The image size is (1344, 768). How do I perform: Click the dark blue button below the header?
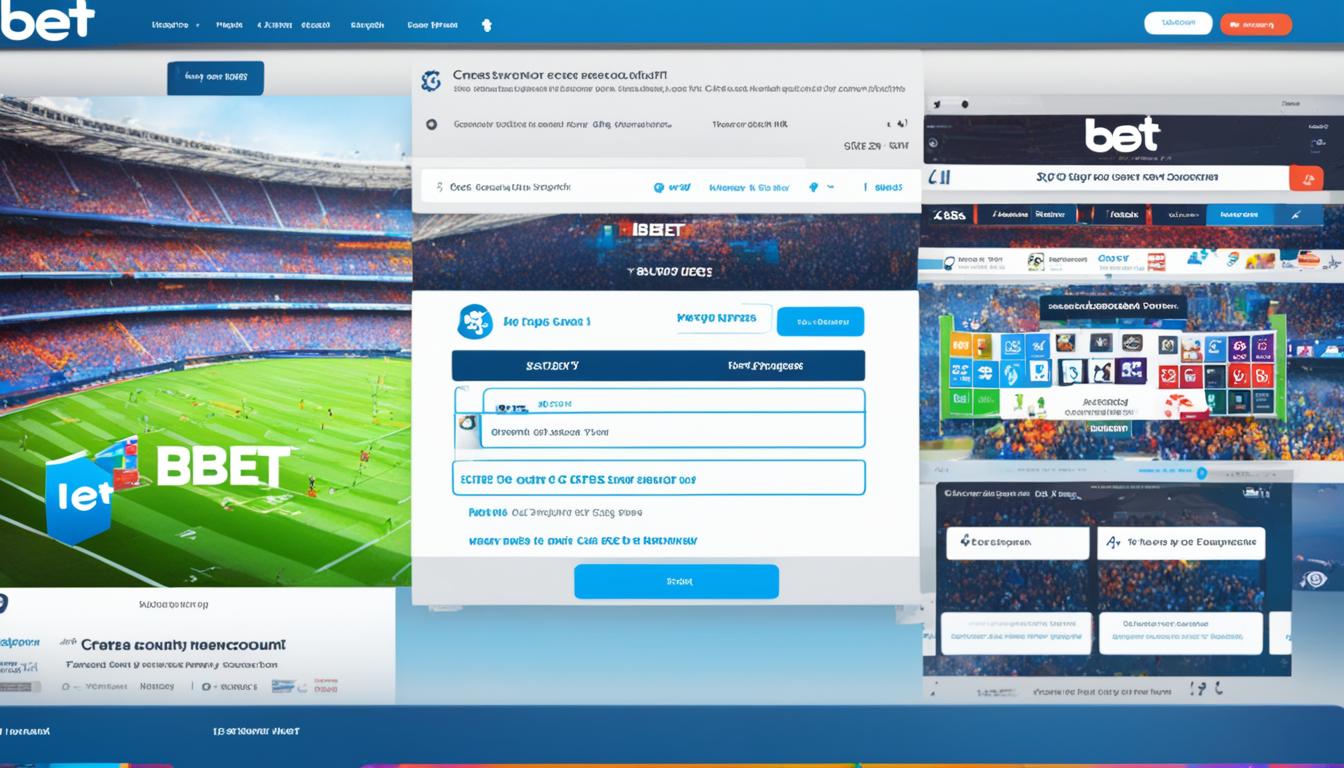coord(215,78)
